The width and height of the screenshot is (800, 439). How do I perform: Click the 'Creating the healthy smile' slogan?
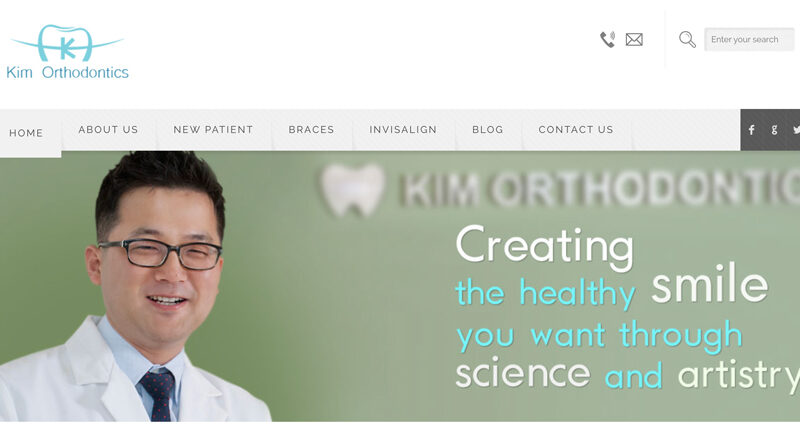(628, 309)
